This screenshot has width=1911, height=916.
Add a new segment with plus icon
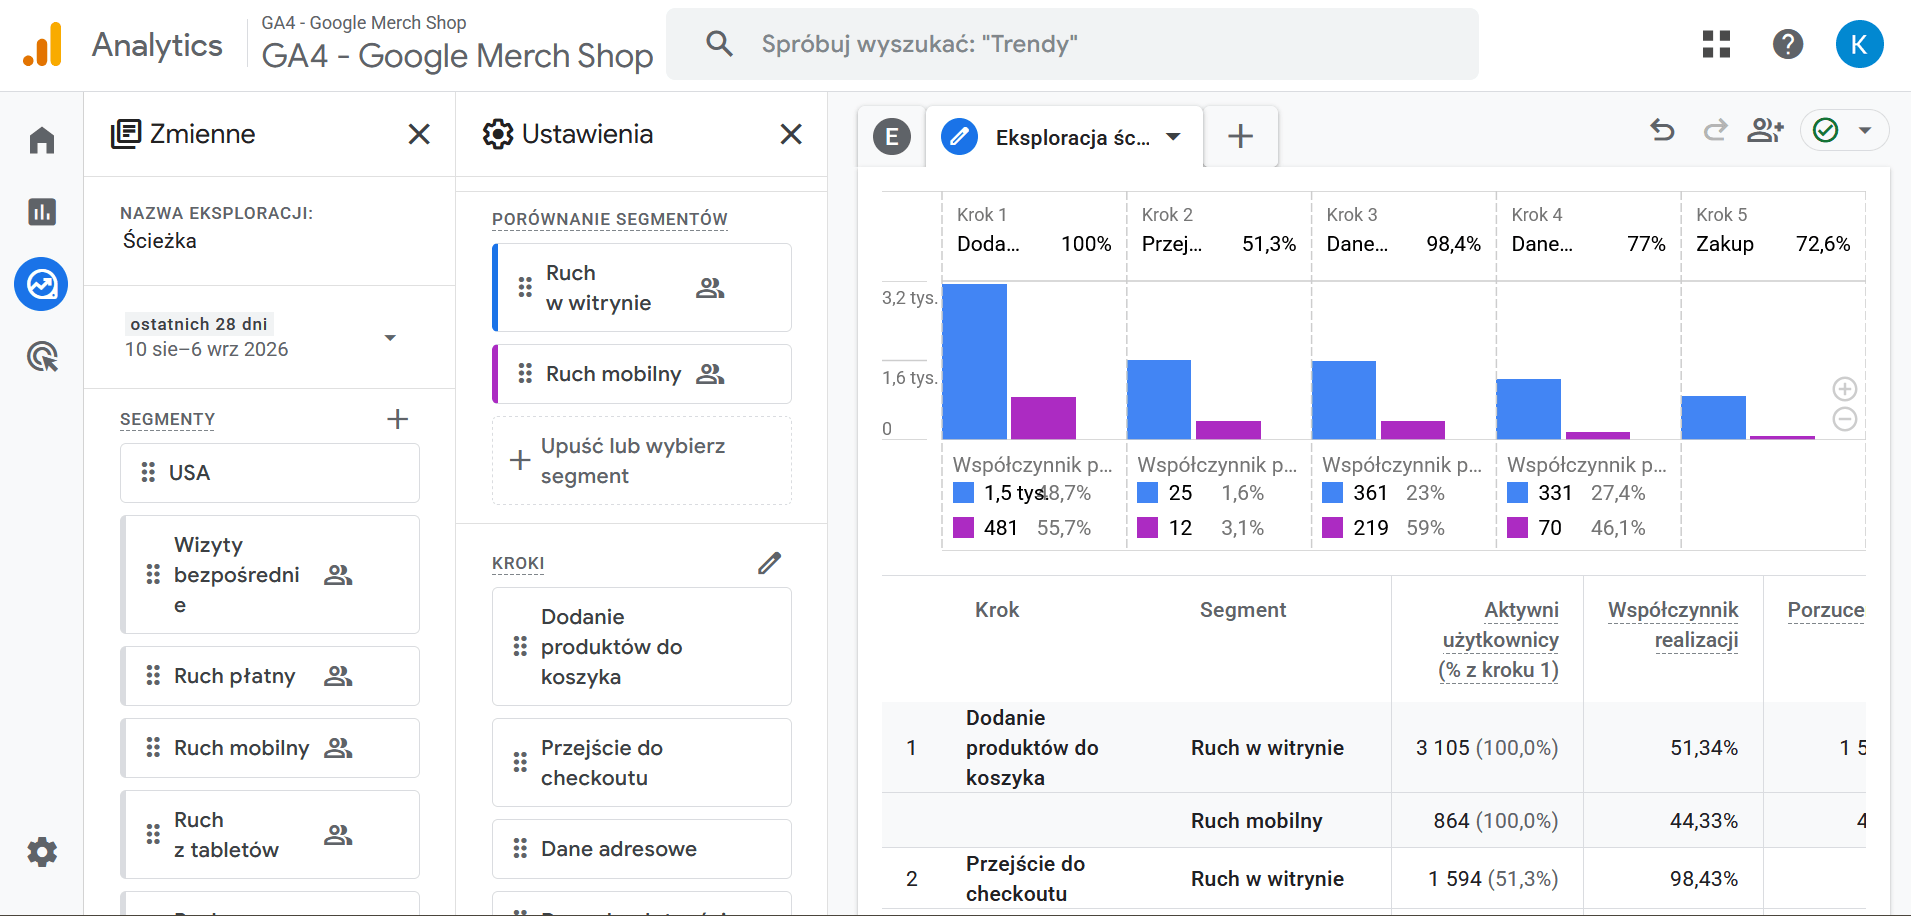click(398, 419)
